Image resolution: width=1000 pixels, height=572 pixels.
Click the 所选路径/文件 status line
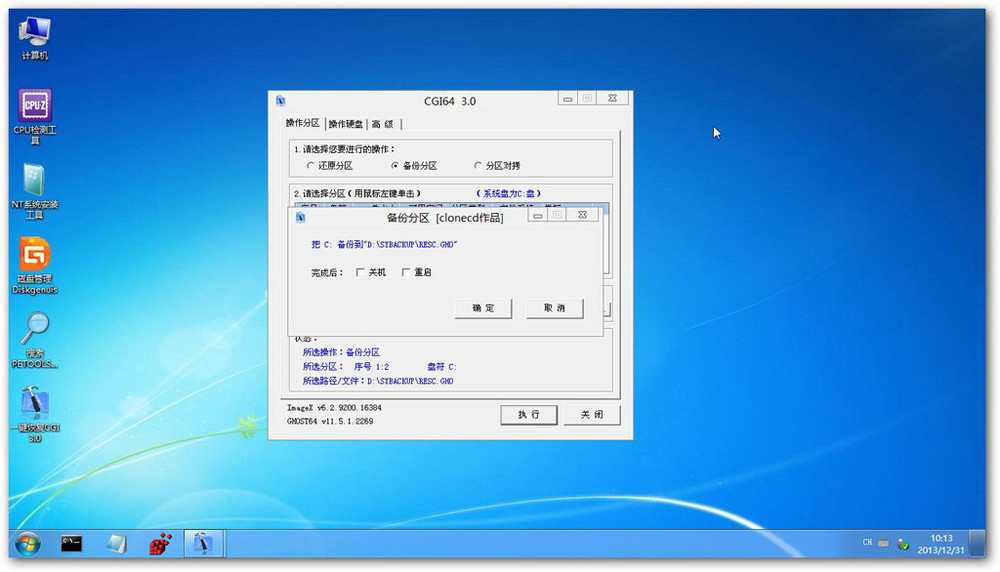click(378, 381)
